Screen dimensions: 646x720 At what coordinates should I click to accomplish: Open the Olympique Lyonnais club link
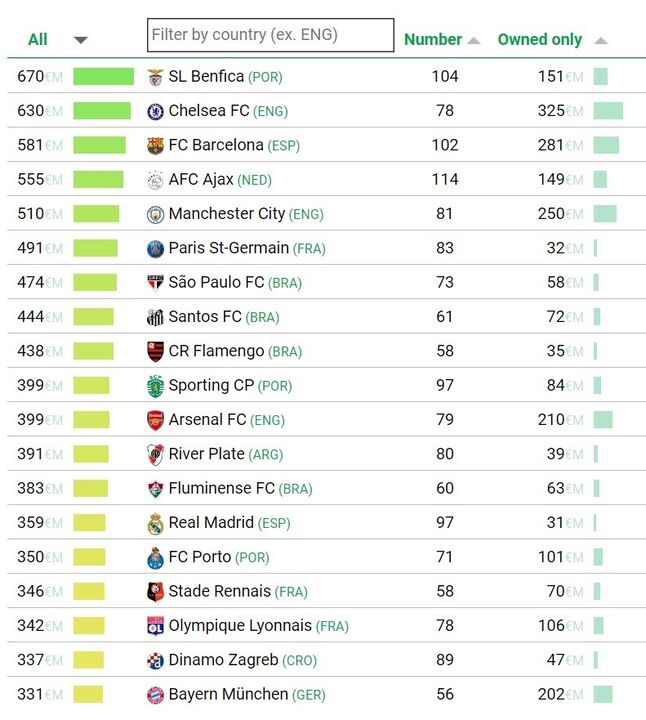pyautogui.click(x=240, y=626)
